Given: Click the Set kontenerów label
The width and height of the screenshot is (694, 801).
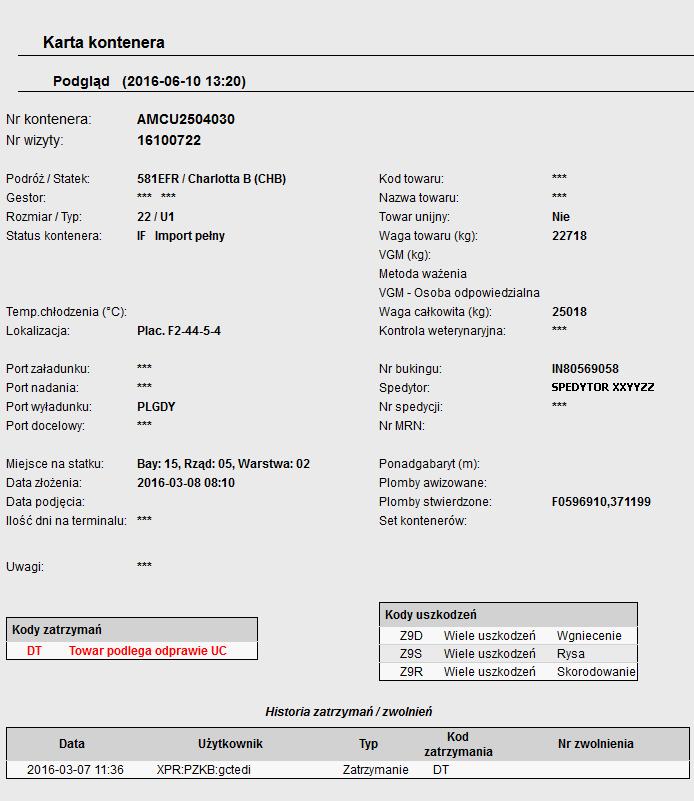Looking at the screenshot, I should click(x=423, y=521).
